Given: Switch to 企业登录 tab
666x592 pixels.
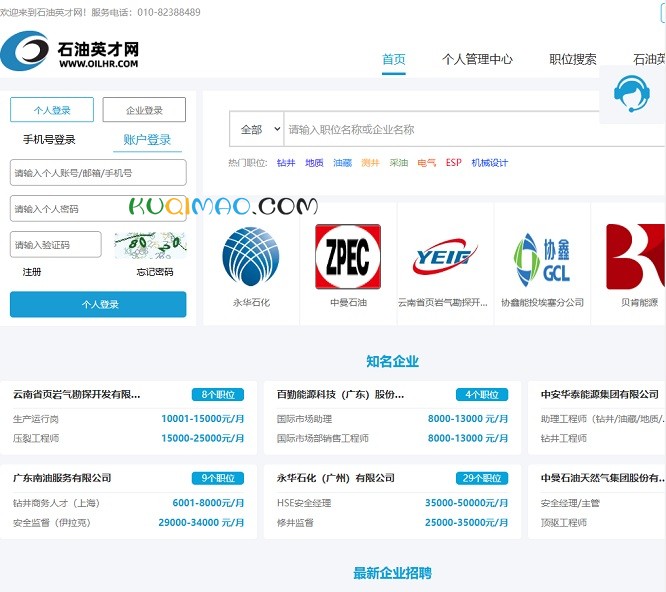Looking at the screenshot, I should click(144, 110).
